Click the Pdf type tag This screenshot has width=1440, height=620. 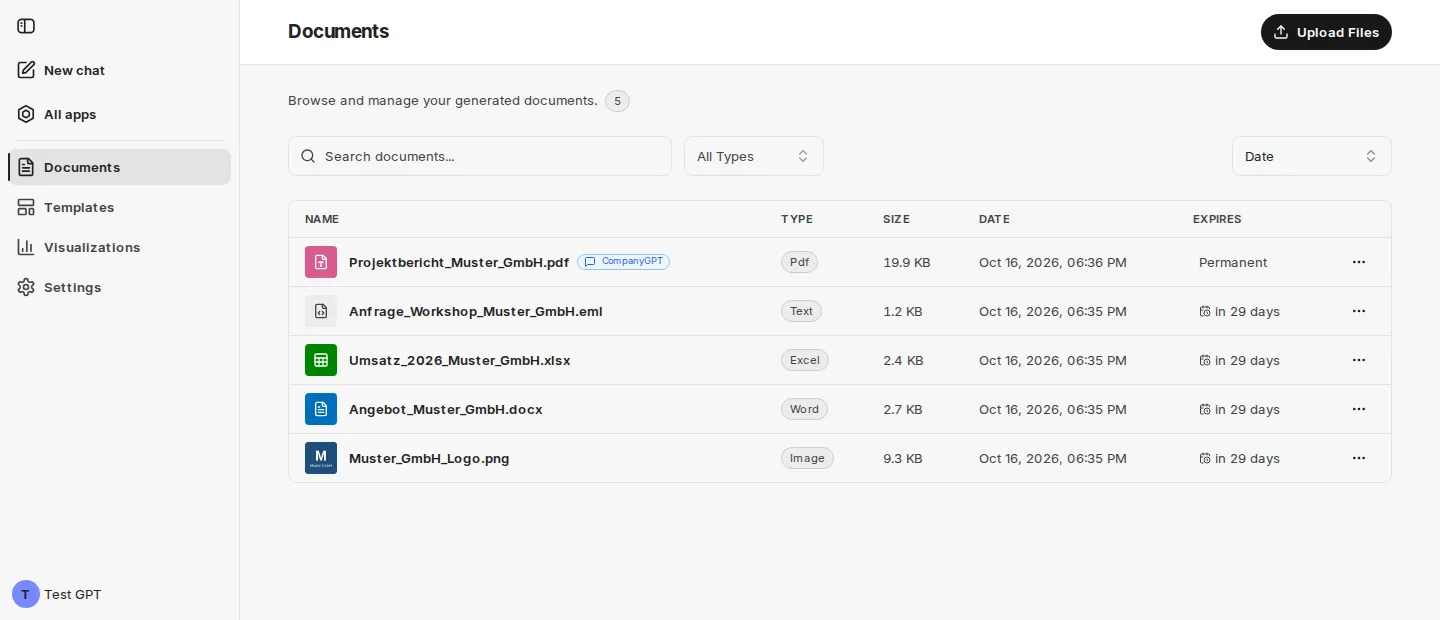799,262
